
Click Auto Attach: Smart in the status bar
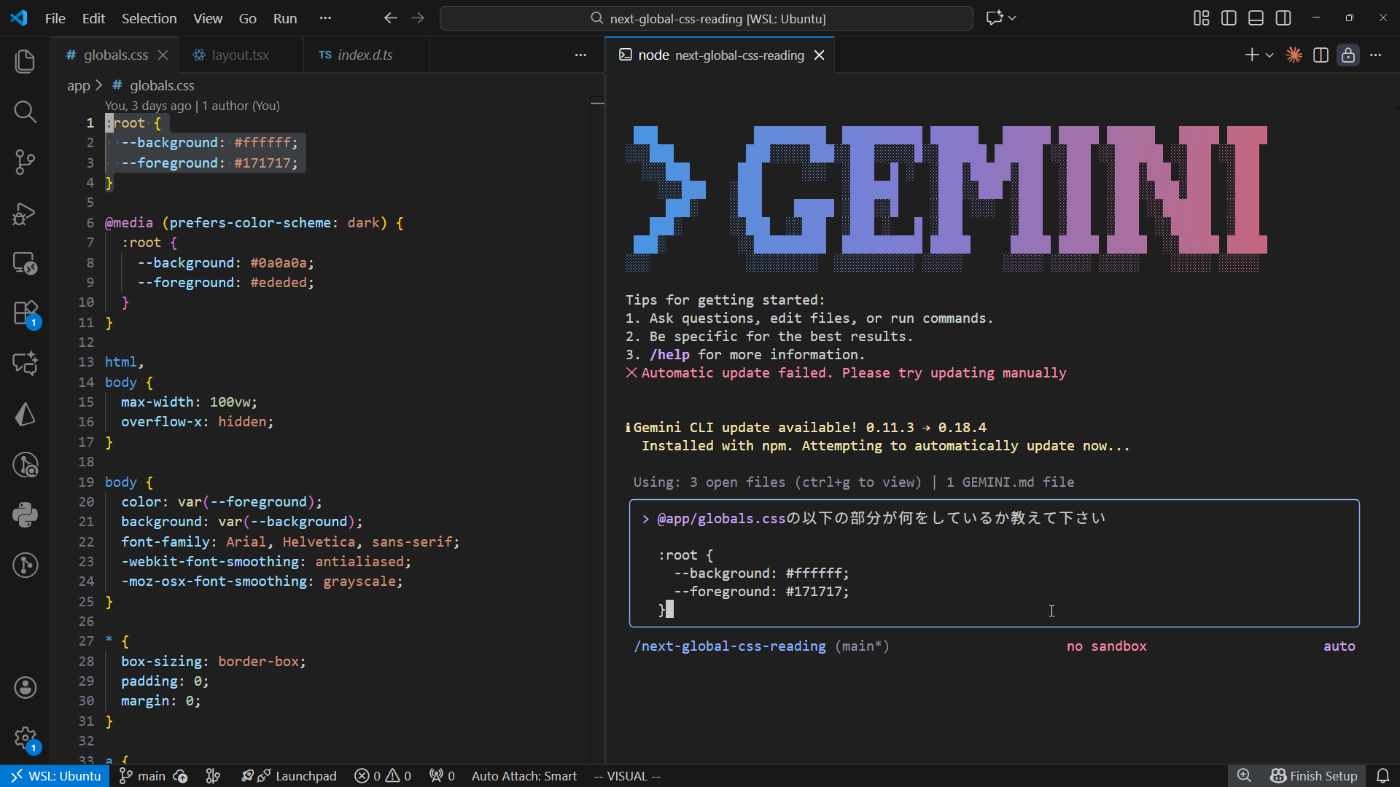click(x=524, y=776)
